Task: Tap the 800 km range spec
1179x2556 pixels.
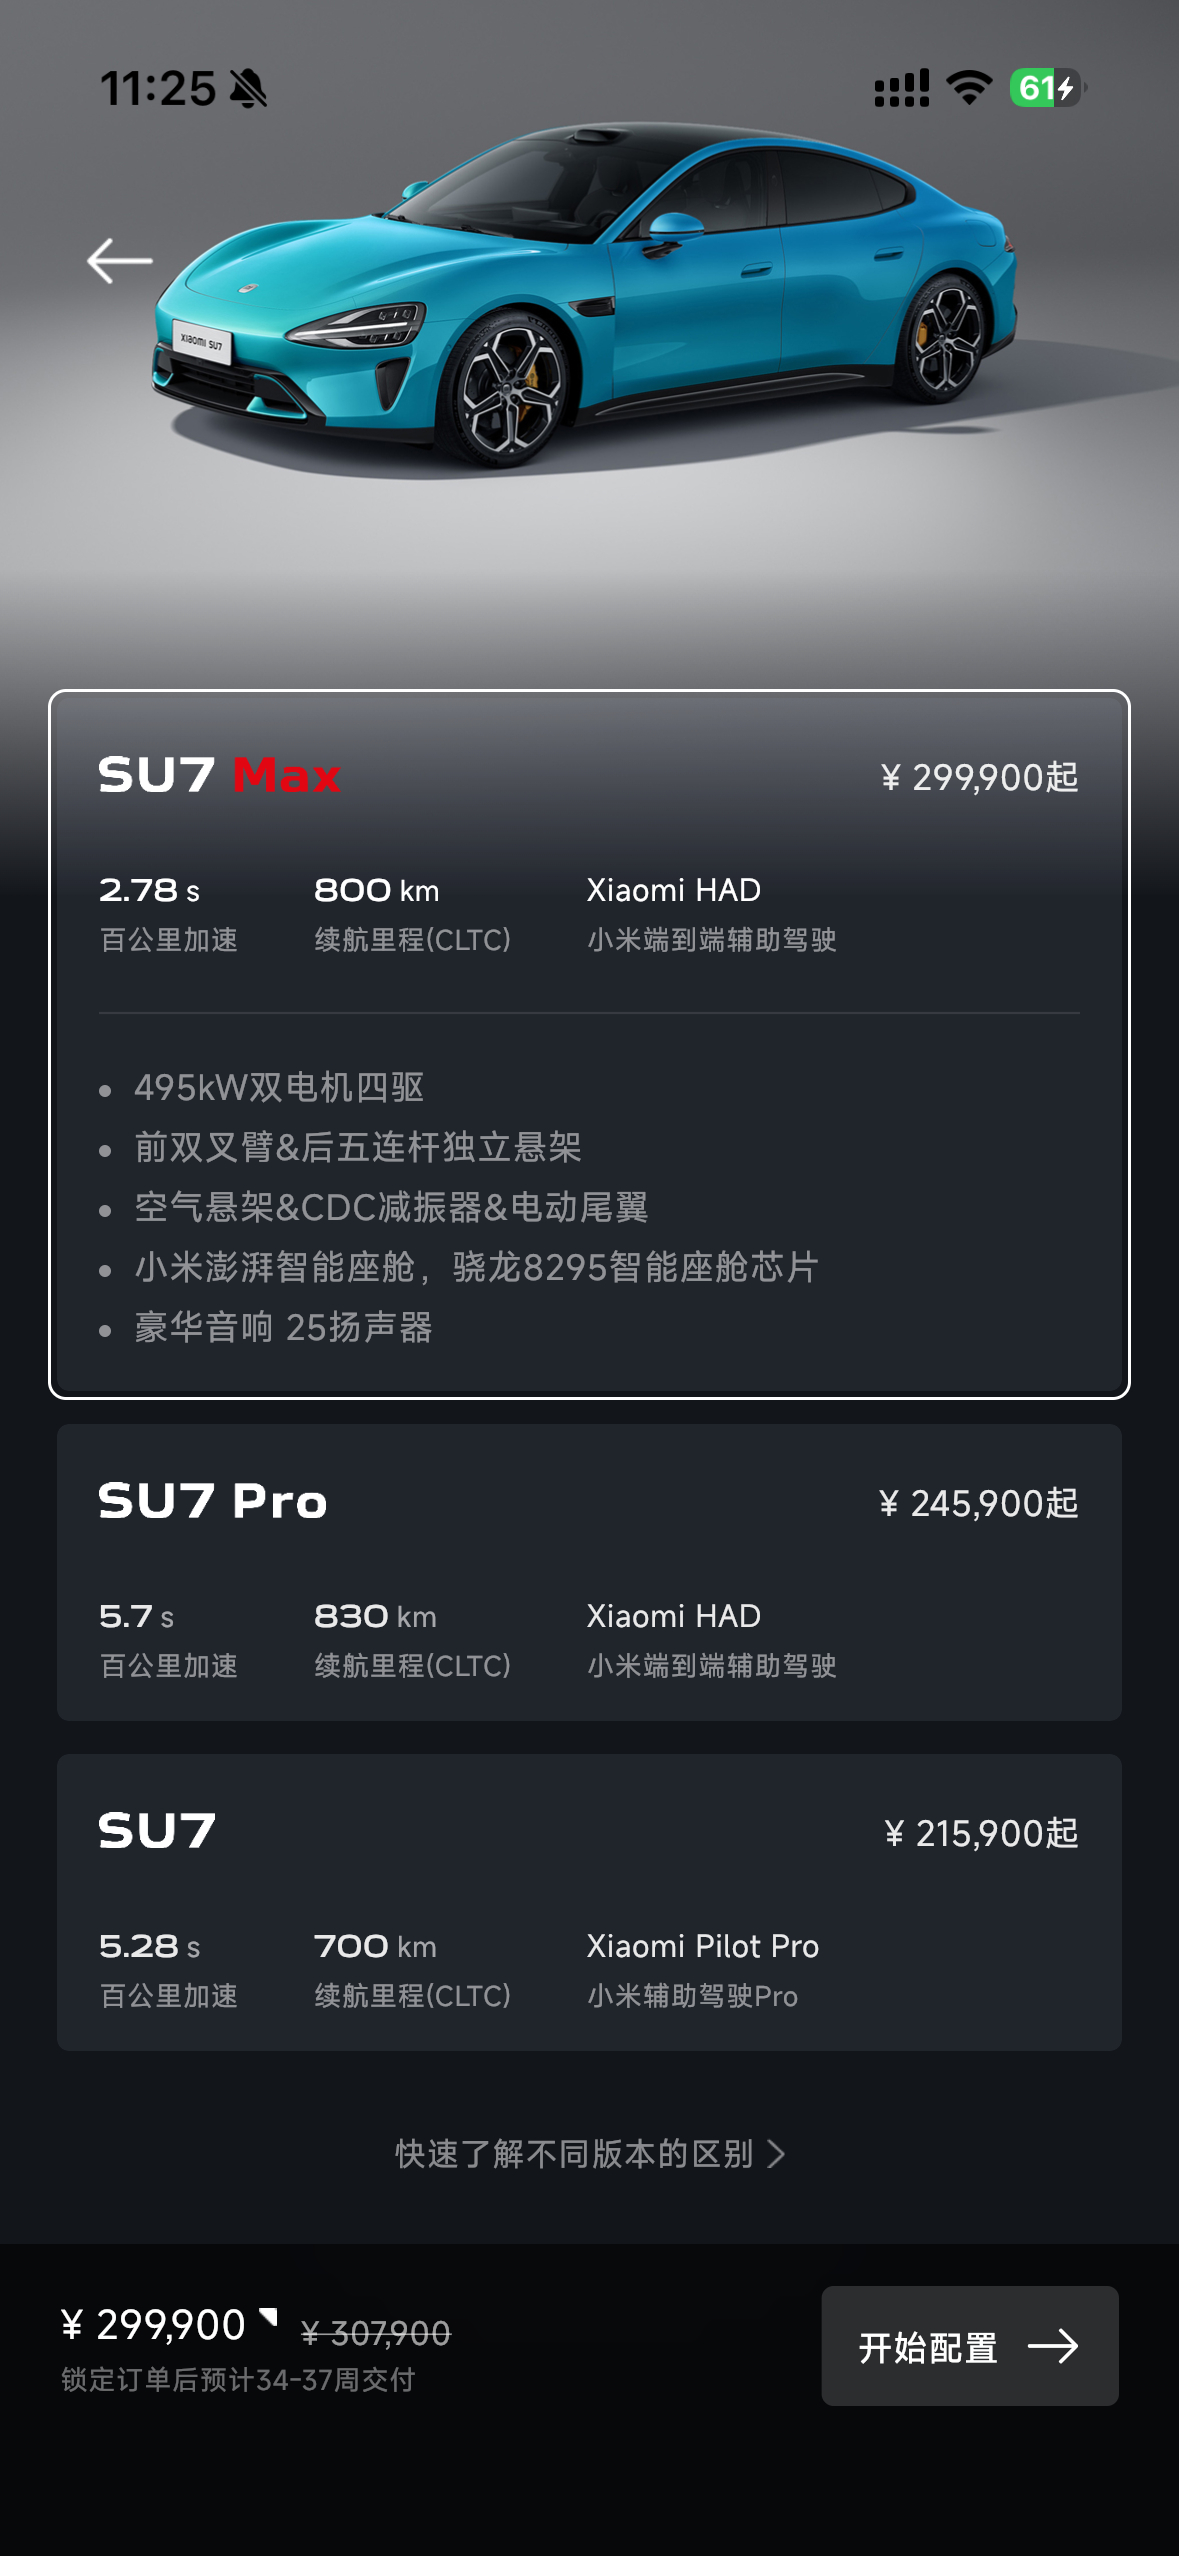Action: [376, 890]
